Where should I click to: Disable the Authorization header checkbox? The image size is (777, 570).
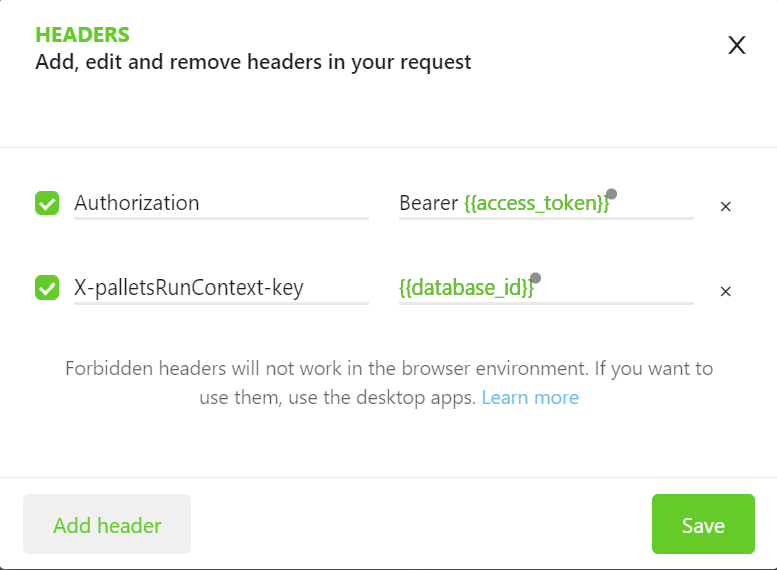point(47,204)
